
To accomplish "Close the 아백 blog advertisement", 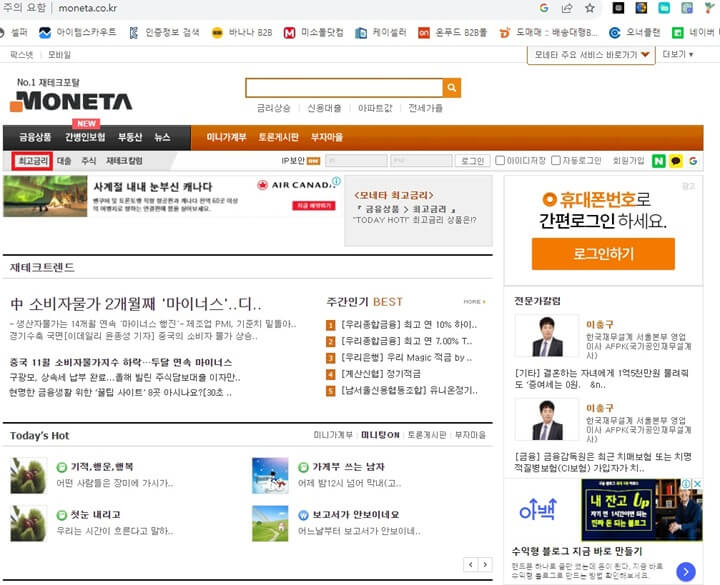I will click(697, 484).
